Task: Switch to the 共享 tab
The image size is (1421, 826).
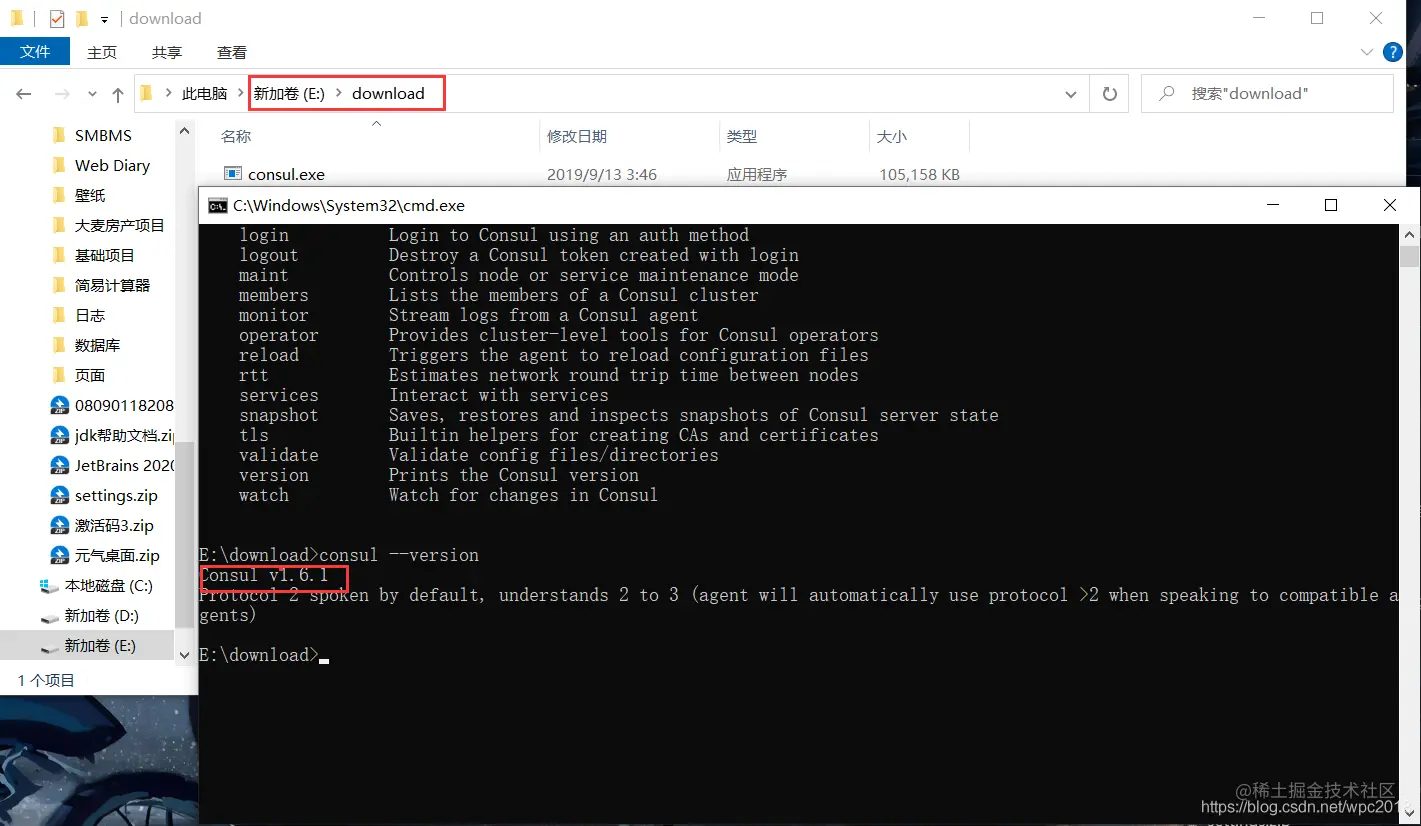Action: click(167, 52)
